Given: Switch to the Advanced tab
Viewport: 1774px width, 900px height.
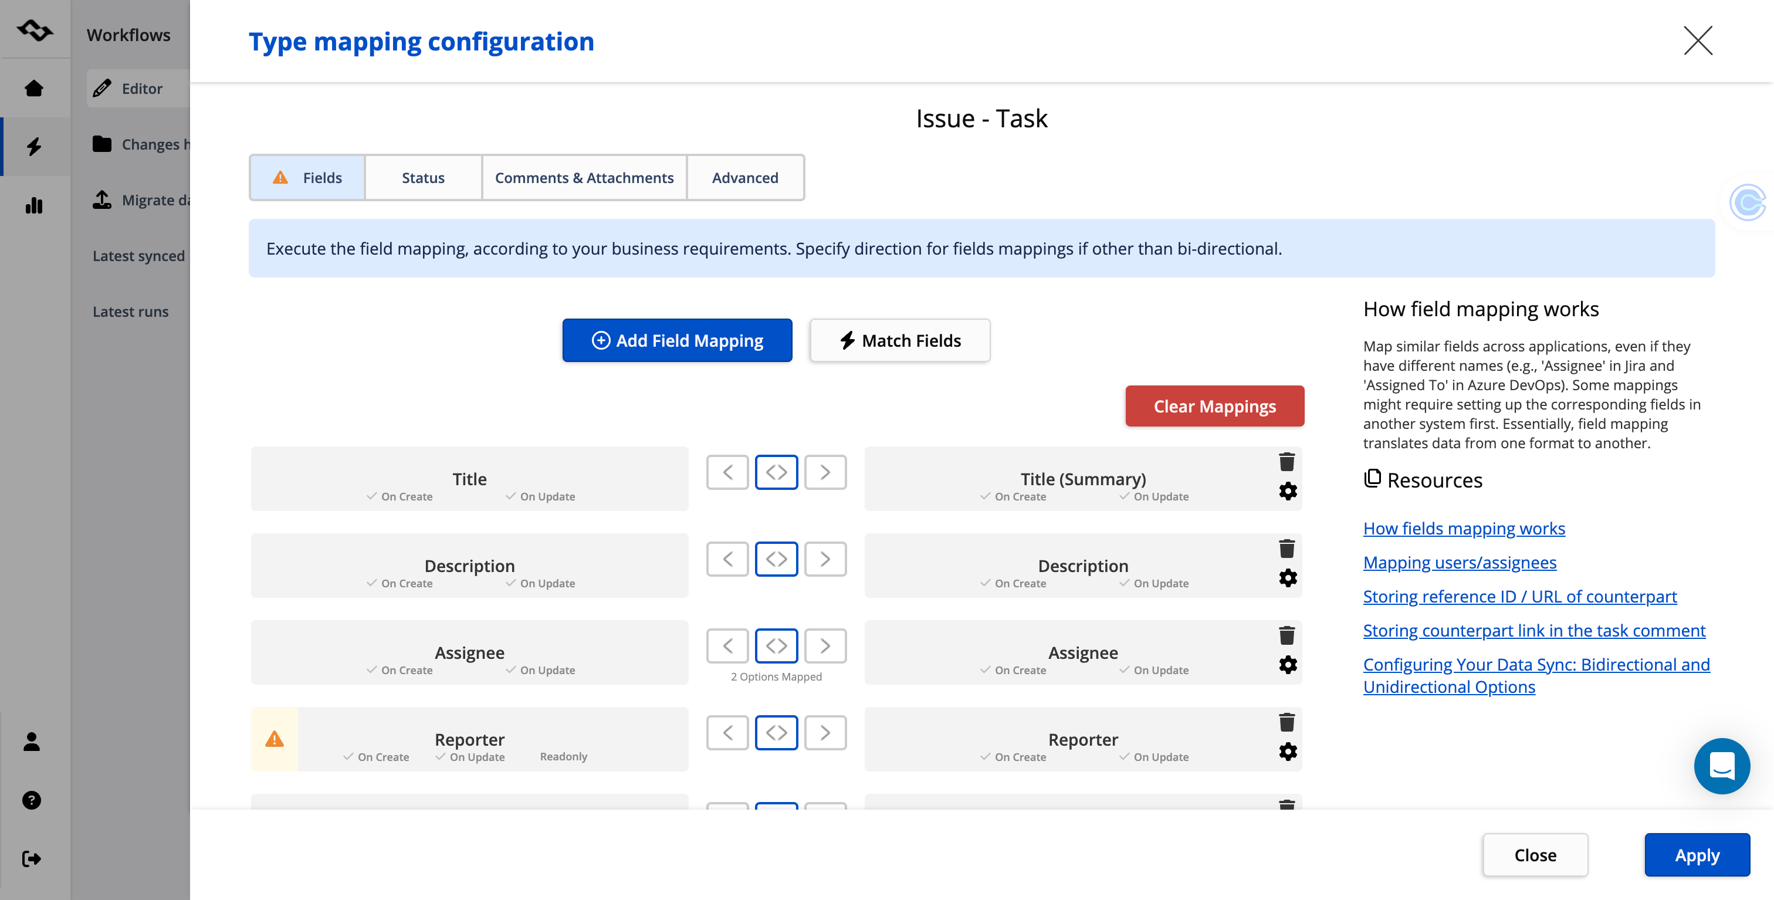Looking at the screenshot, I should pyautogui.click(x=745, y=178).
